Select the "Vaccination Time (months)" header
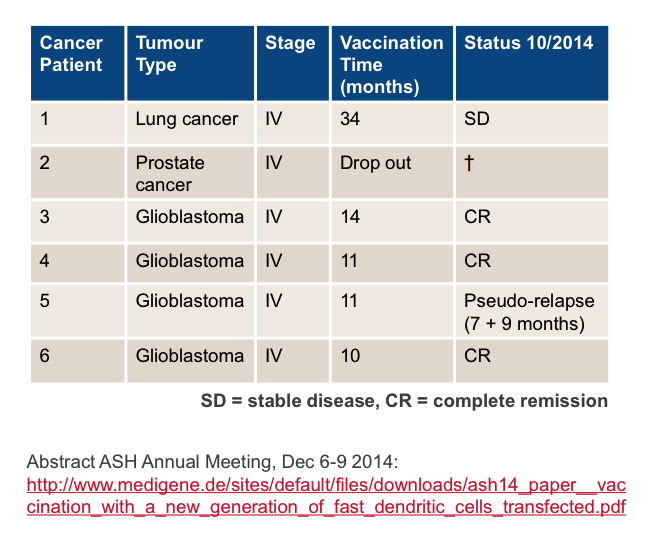The image size is (663, 540). [391, 64]
